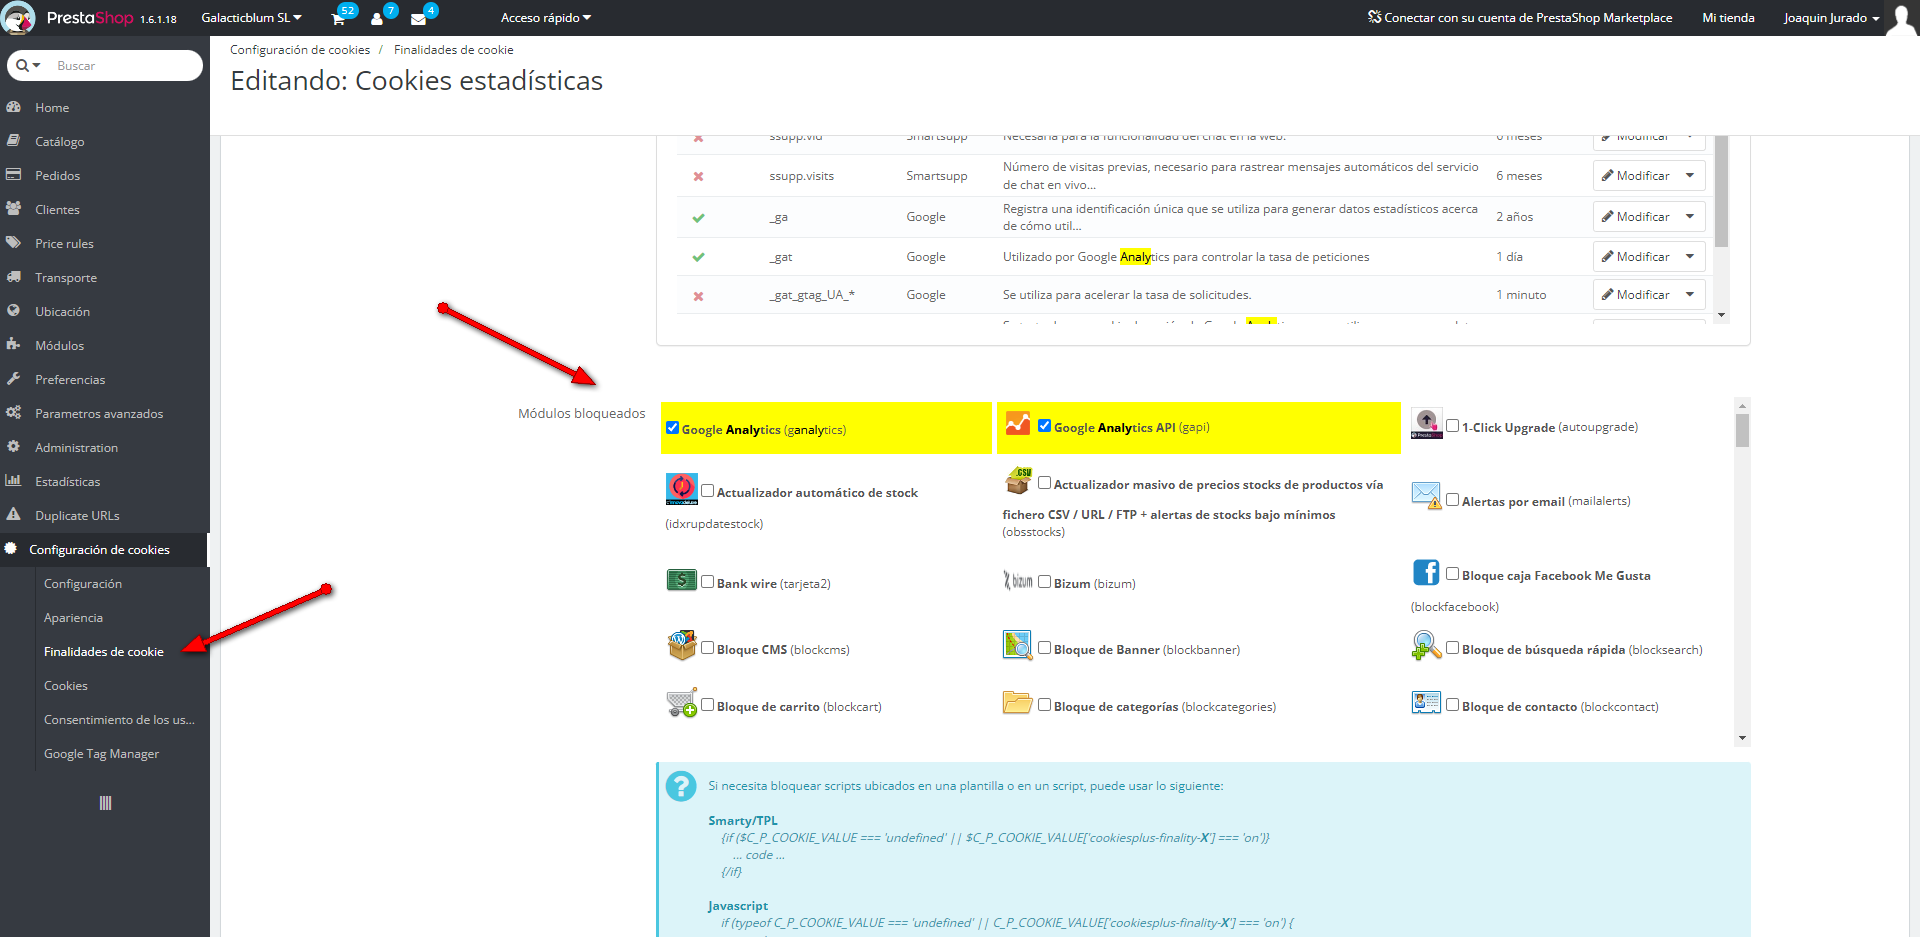Click the Facebook module icon
Screen dimensions: 1920x937
(1426, 572)
